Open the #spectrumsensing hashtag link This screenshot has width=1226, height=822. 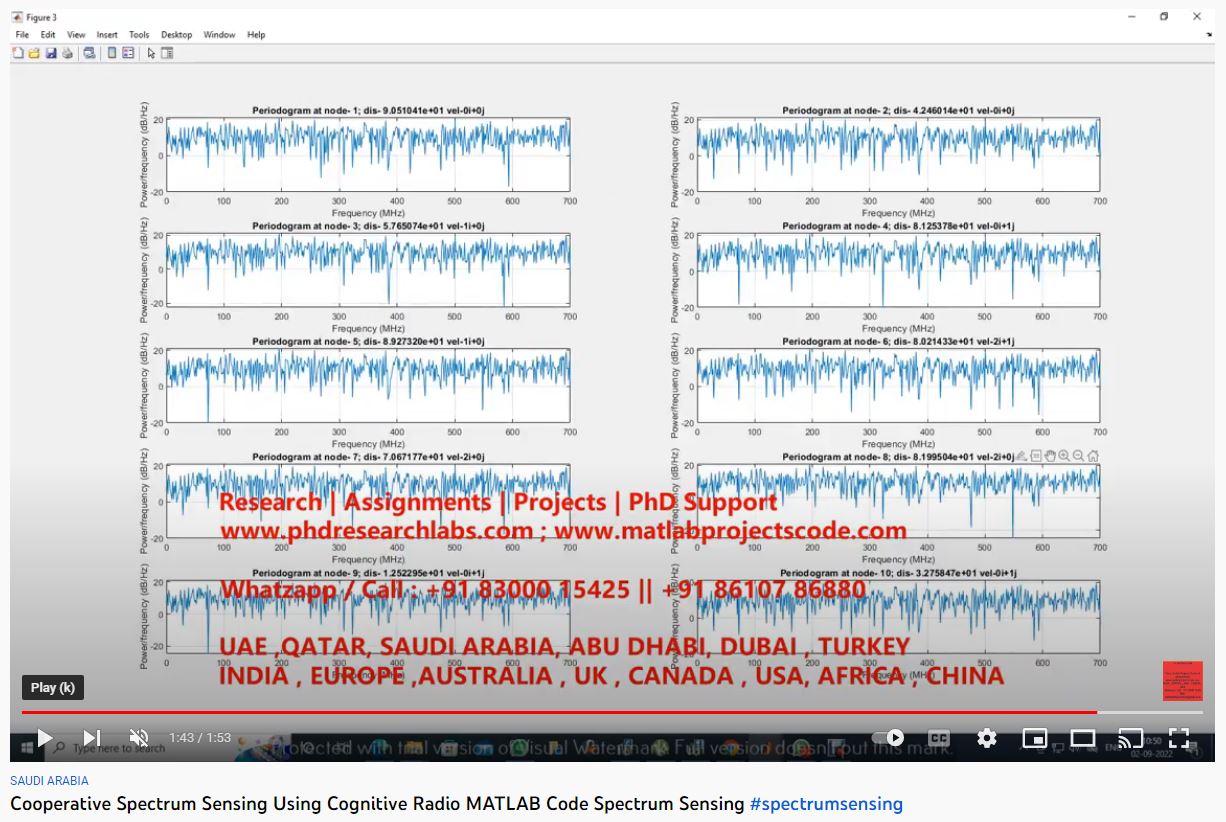click(x=826, y=804)
